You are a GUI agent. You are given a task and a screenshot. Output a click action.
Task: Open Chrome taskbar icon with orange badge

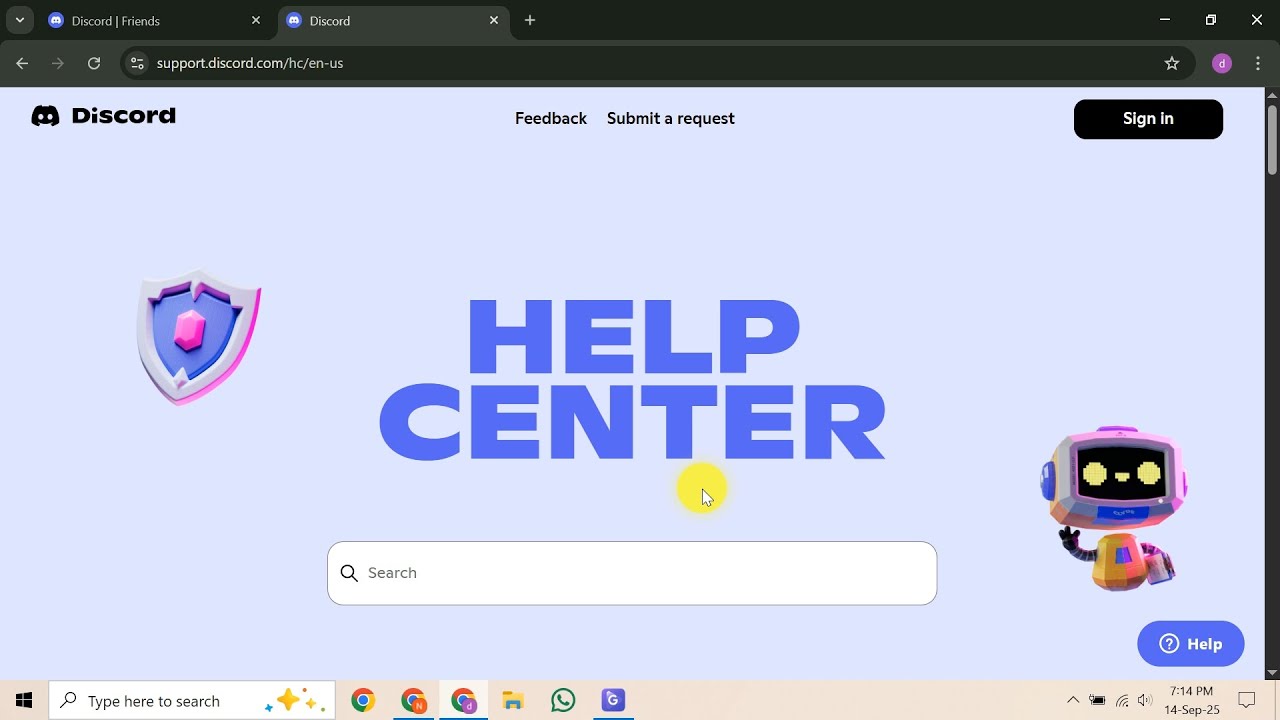413,701
